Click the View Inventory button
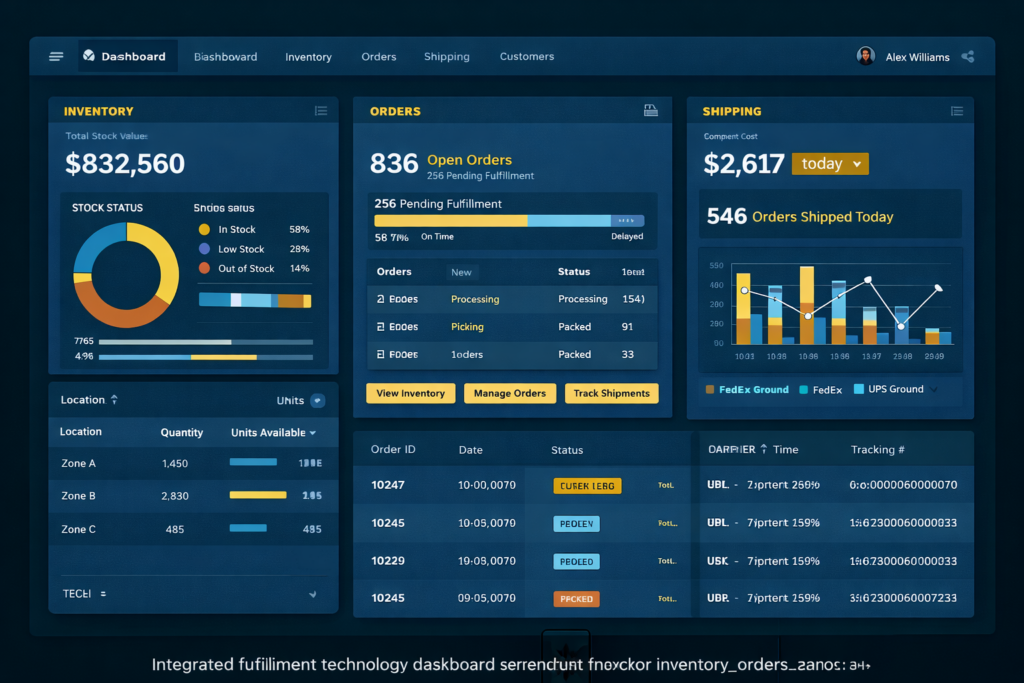The image size is (1024, 683). point(410,393)
